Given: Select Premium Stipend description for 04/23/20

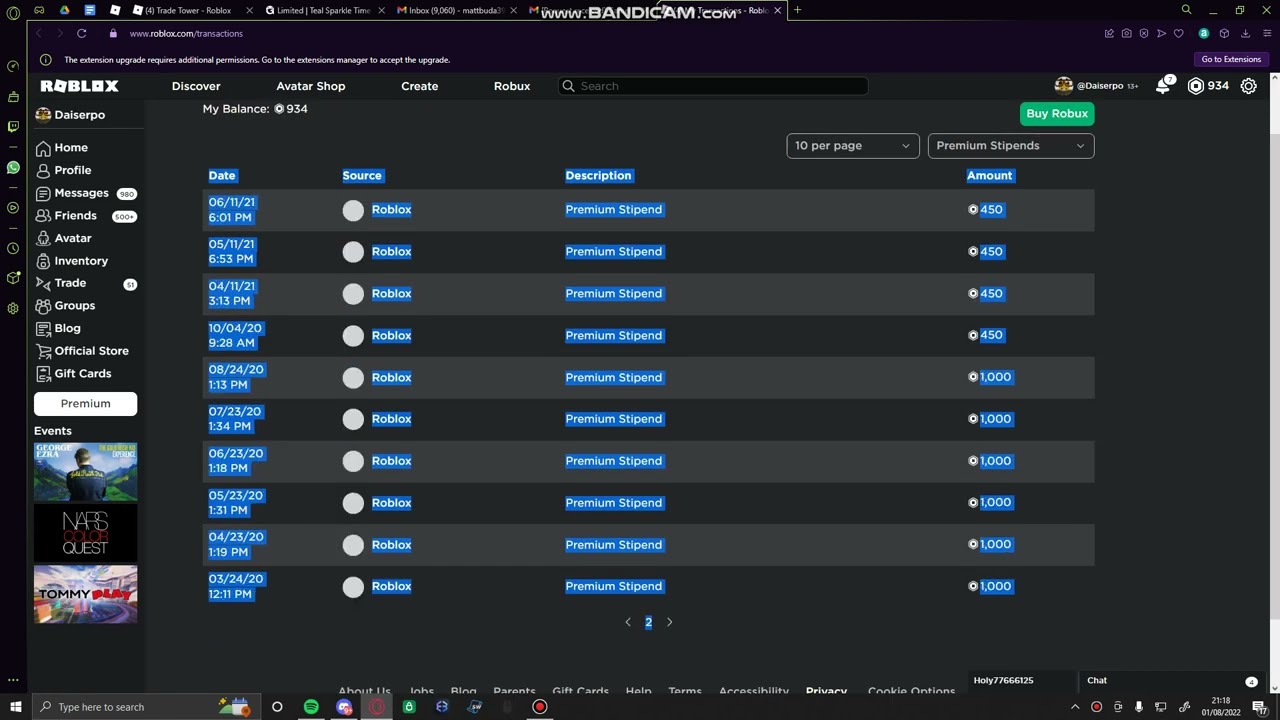Looking at the screenshot, I should (x=613, y=545).
